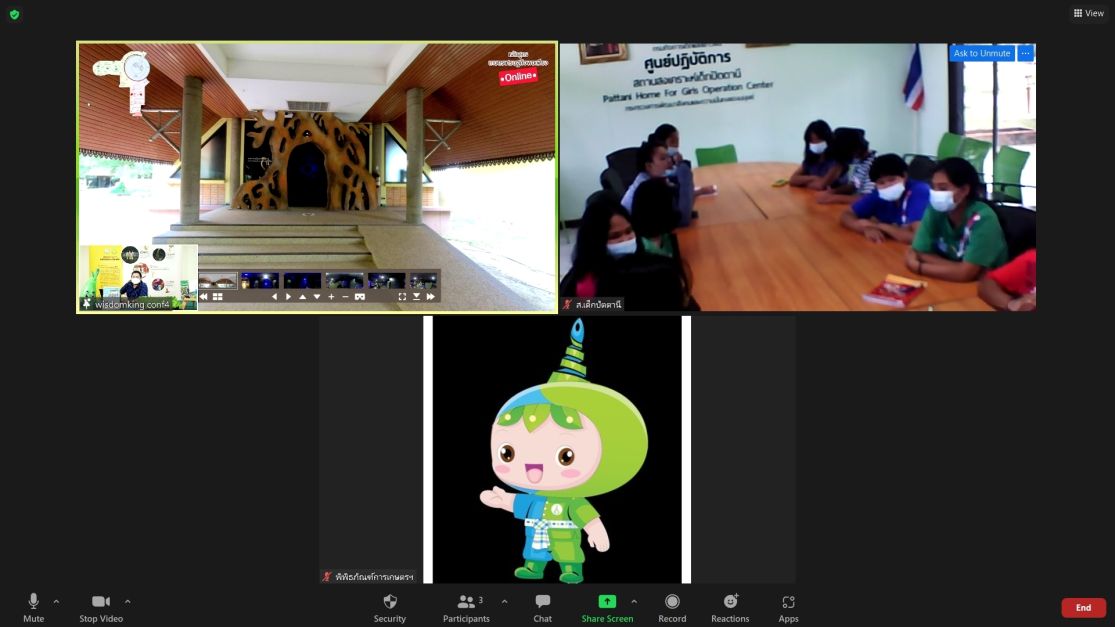Expand the arrow beside Participants
The image size is (1115, 627).
(504, 601)
